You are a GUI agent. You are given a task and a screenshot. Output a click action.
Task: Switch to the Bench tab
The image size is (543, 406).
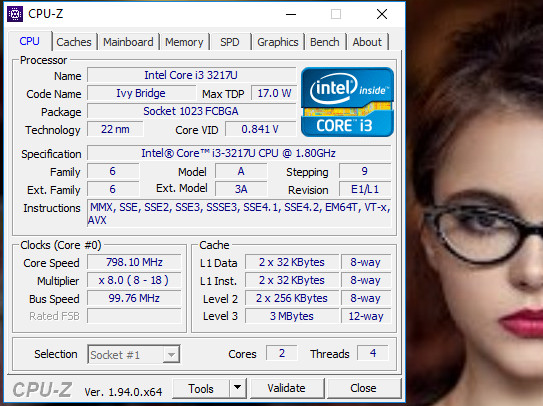(x=324, y=42)
